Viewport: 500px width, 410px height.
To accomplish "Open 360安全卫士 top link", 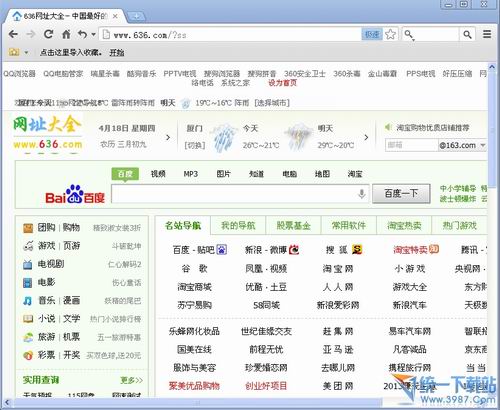I will 305,74.
